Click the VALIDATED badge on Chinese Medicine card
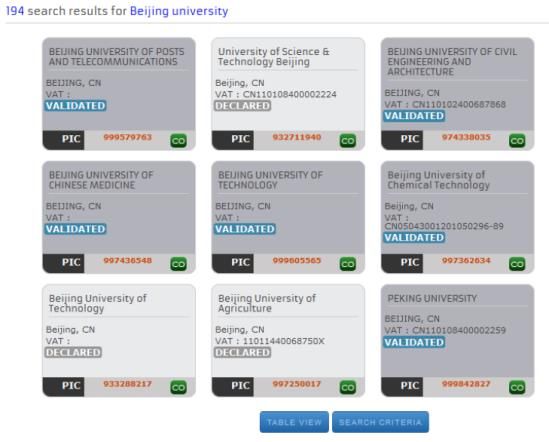The width and height of the screenshot is (549, 442). 76,229
